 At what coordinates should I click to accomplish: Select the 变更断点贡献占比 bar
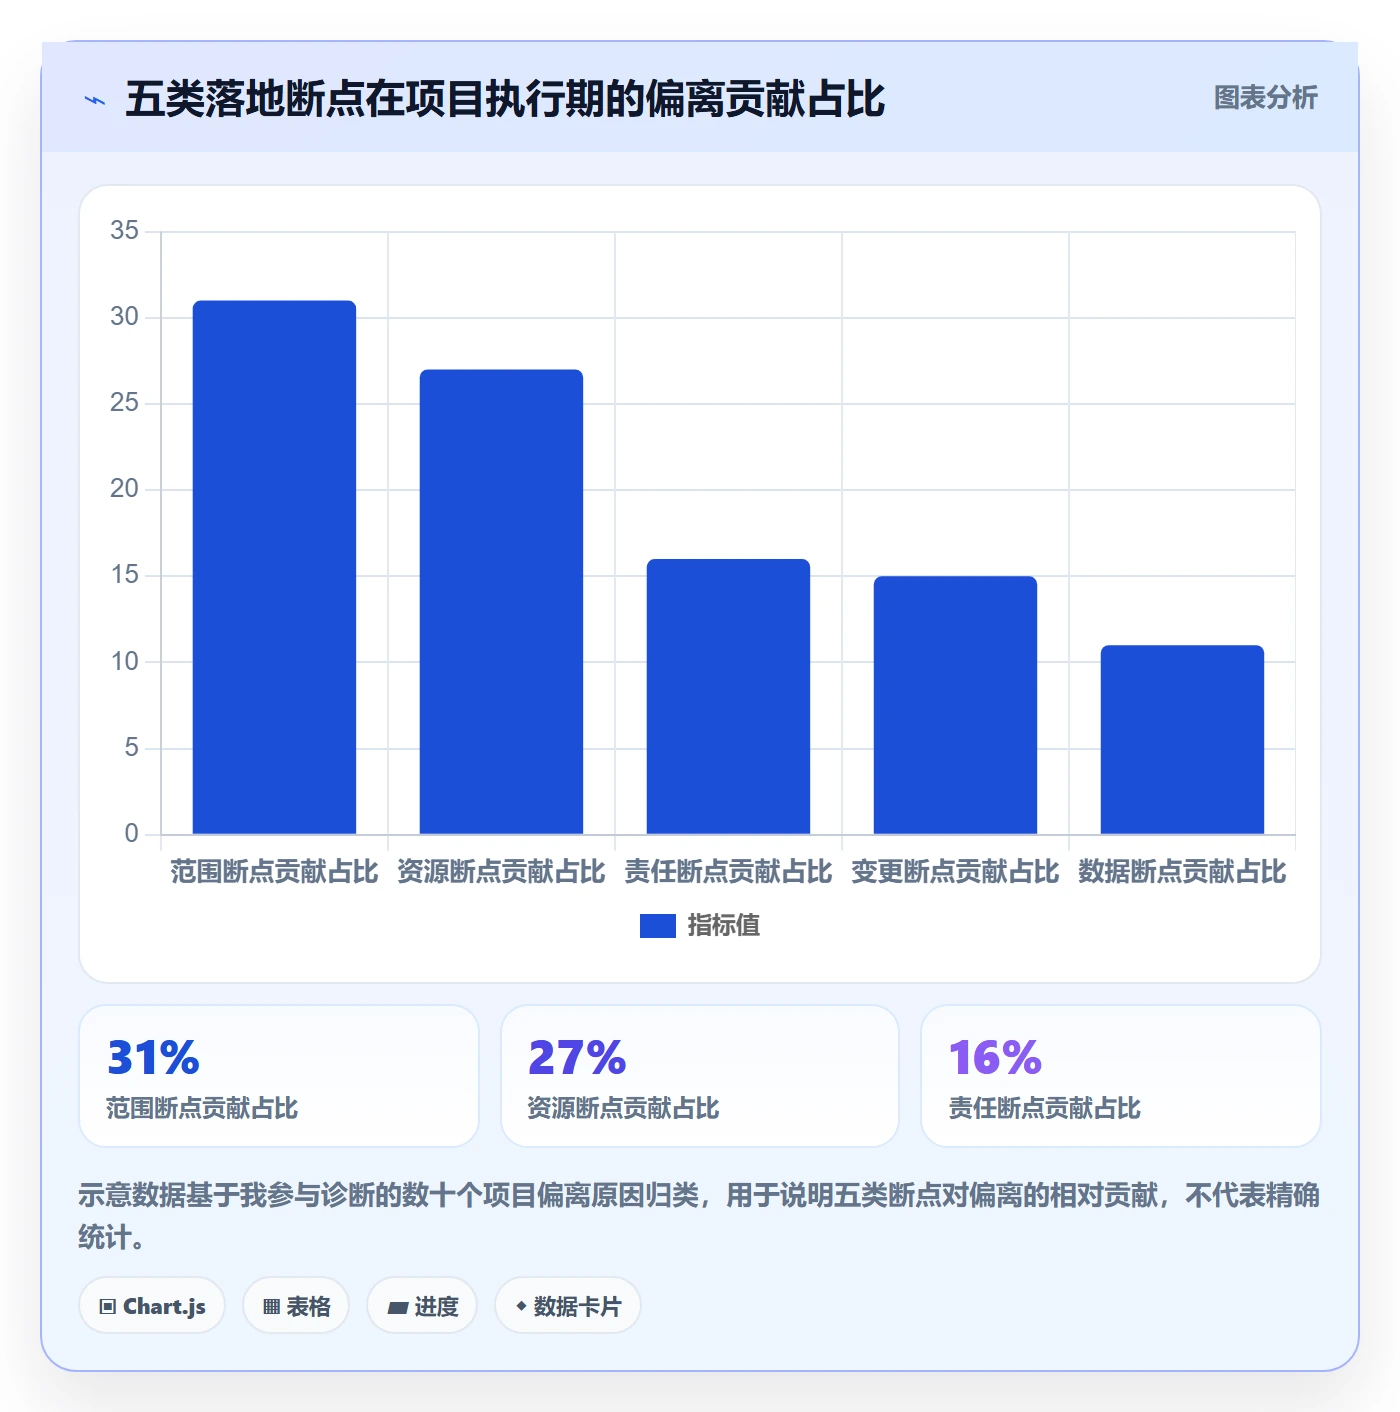pos(955,705)
